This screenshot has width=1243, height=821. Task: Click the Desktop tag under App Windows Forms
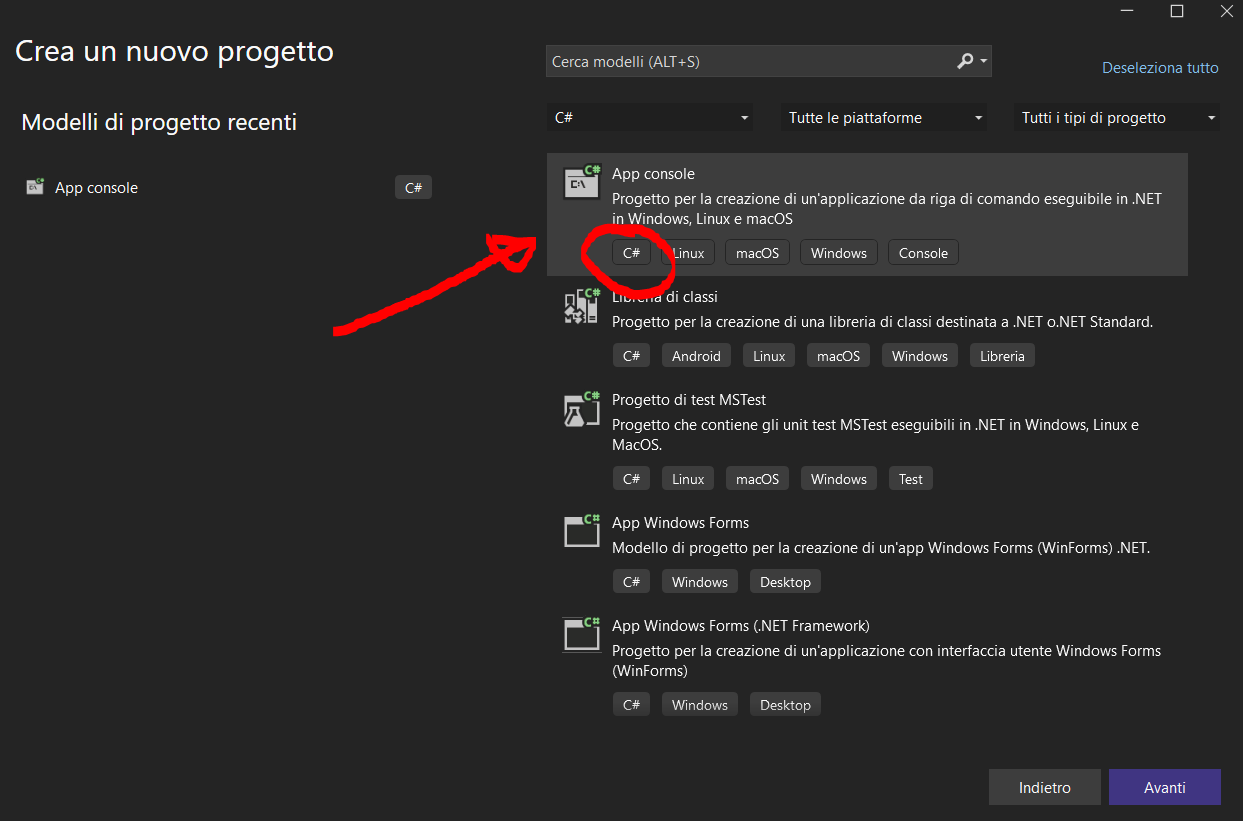(x=785, y=582)
